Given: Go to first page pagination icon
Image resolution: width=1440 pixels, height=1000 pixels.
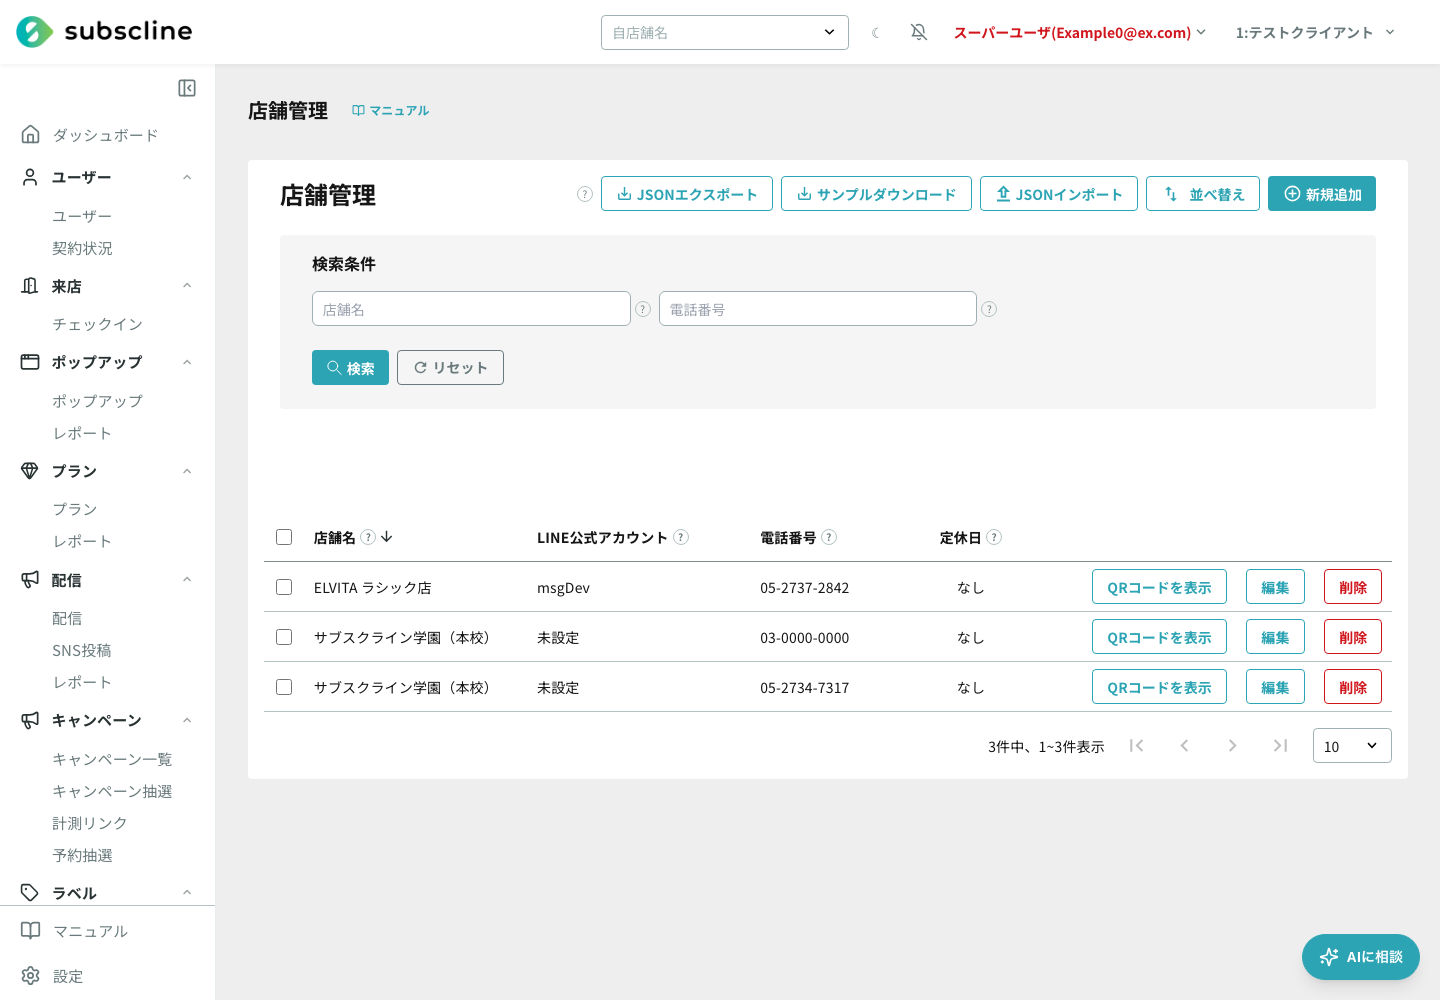Looking at the screenshot, I should pyautogui.click(x=1136, y=745).
